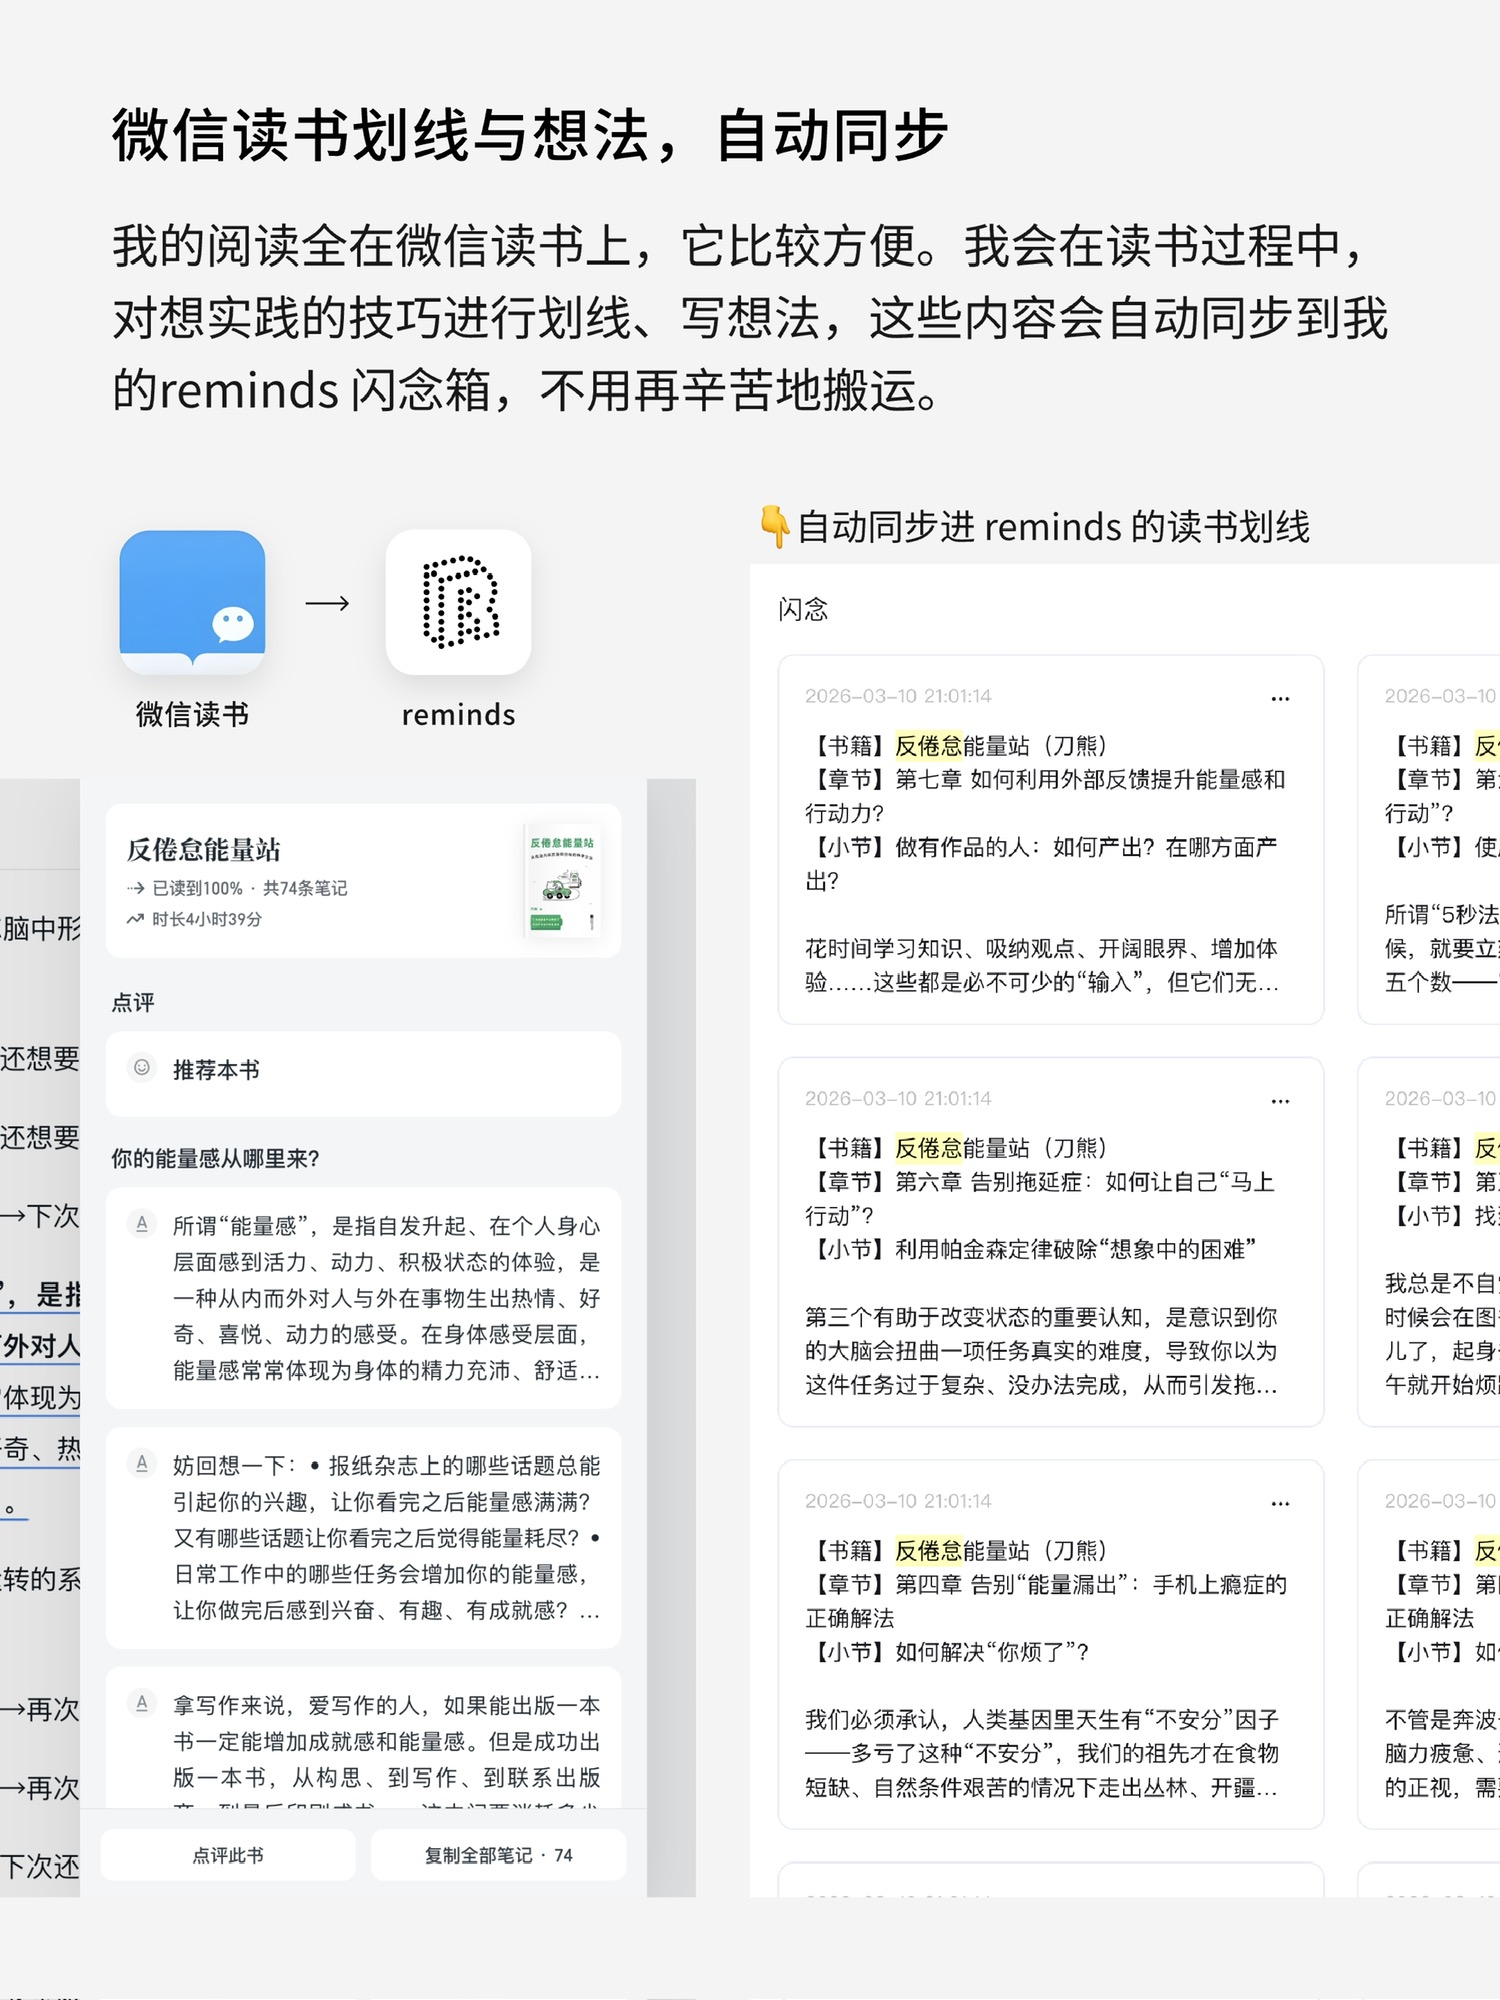Click the blue 微信读书 app icon
This screenshot has height=2000, width=1500.
click(192, 602)
